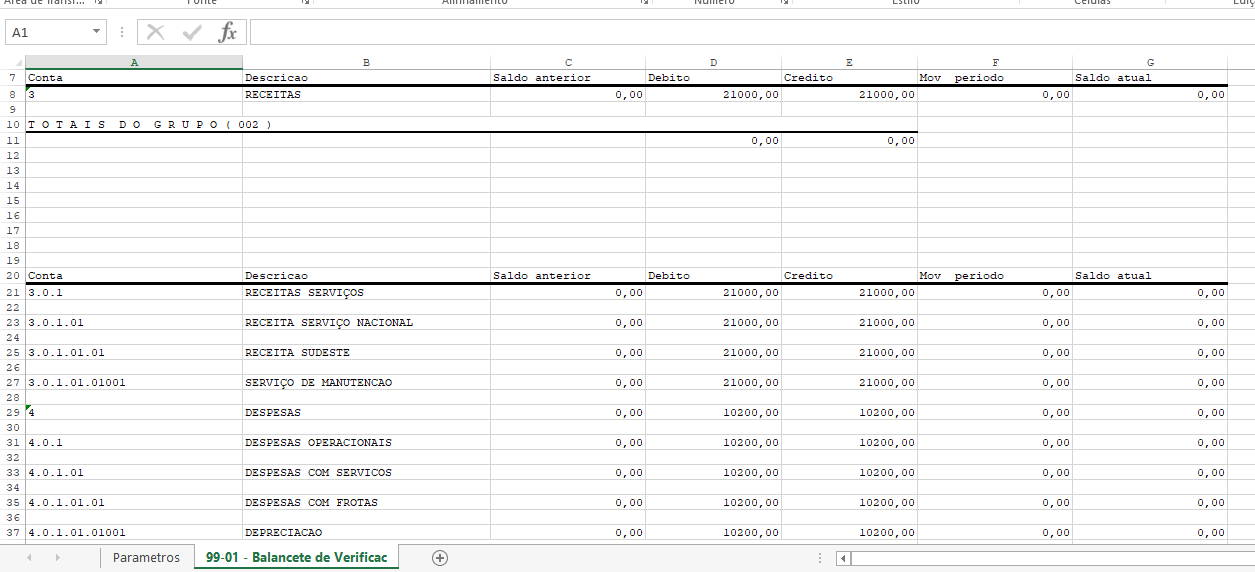Click the Credito 21000,00 value in row 8

849,95
